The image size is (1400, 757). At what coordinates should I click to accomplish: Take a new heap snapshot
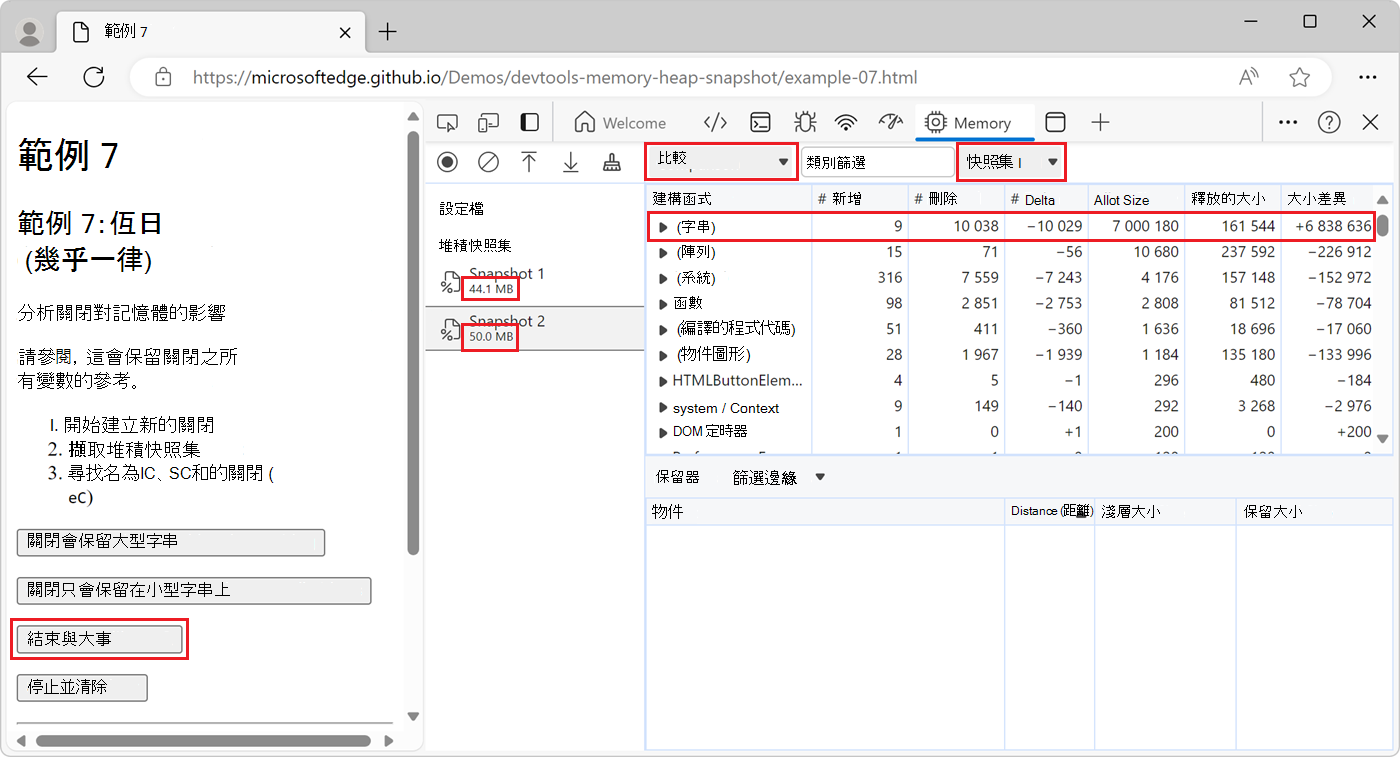pyautogui.click(x=447, y=162)
